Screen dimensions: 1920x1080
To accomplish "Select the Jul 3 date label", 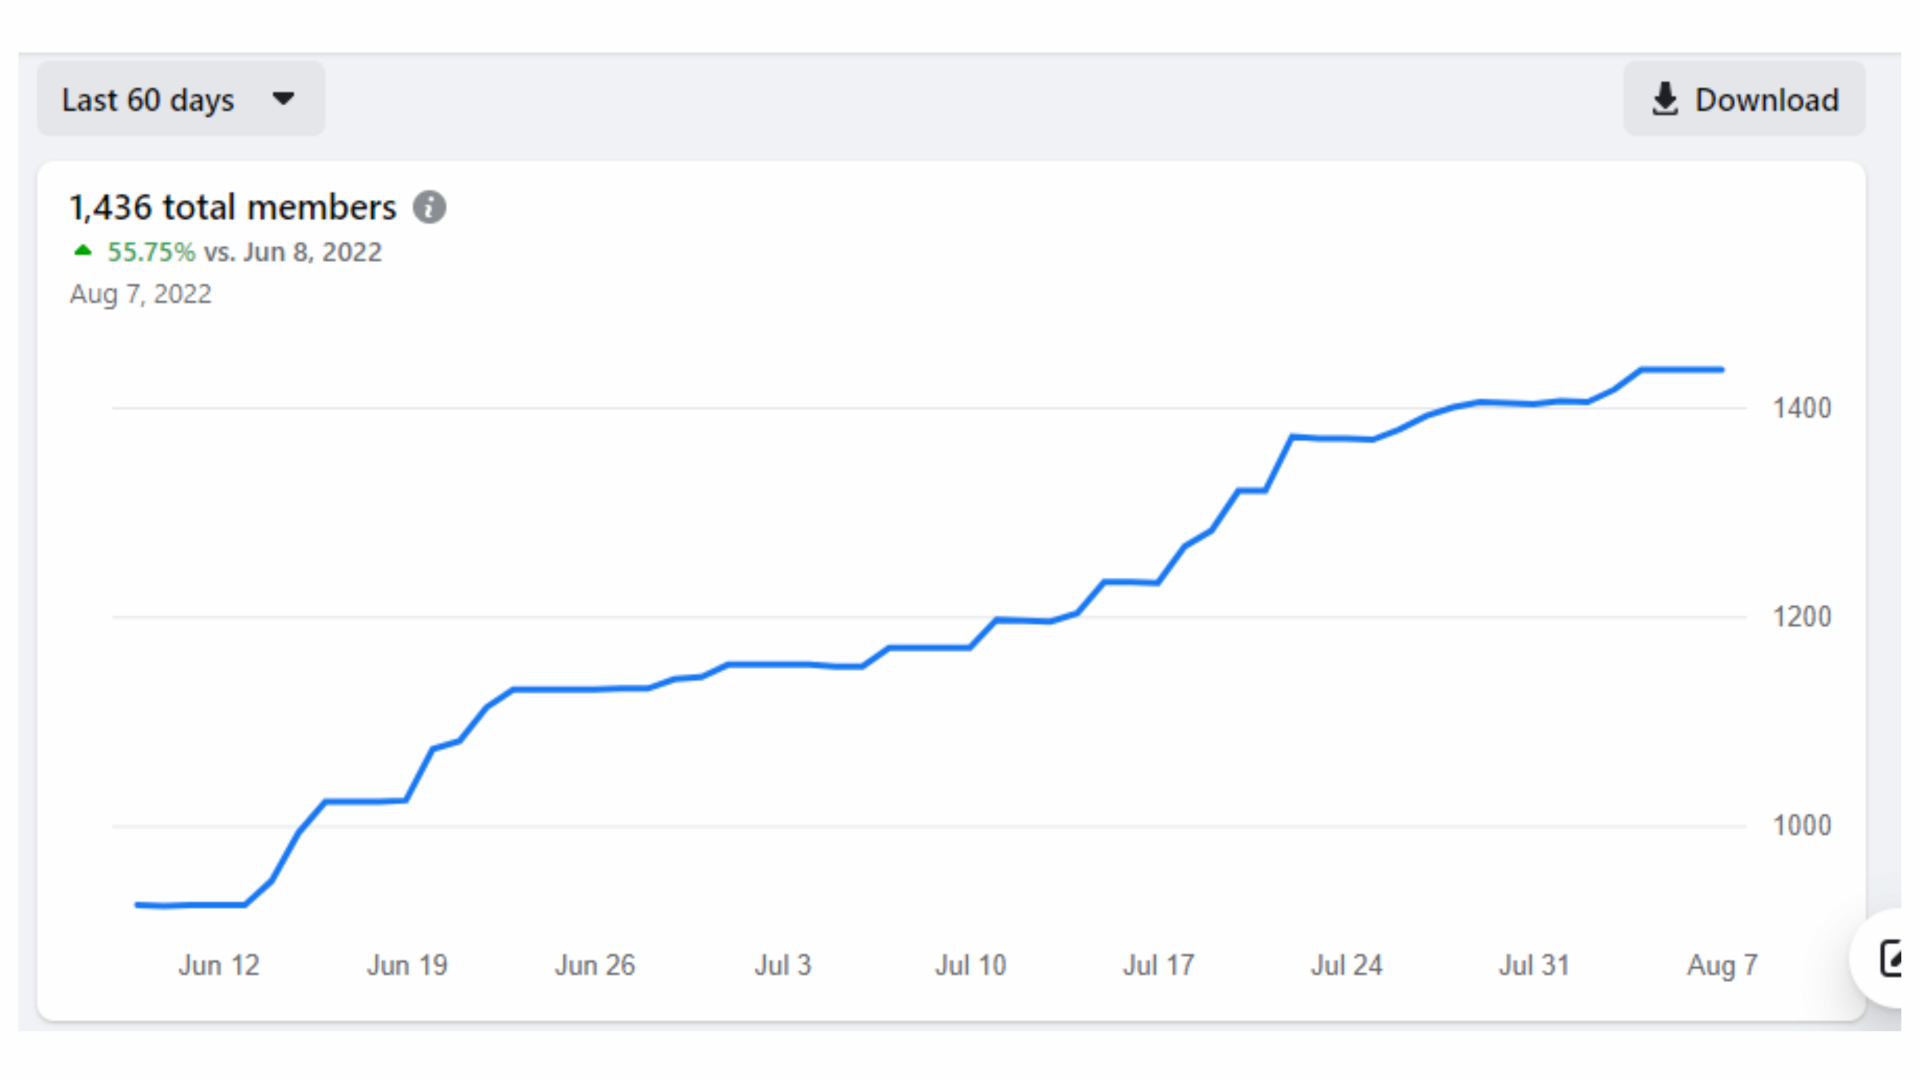I will click(783, 965).
